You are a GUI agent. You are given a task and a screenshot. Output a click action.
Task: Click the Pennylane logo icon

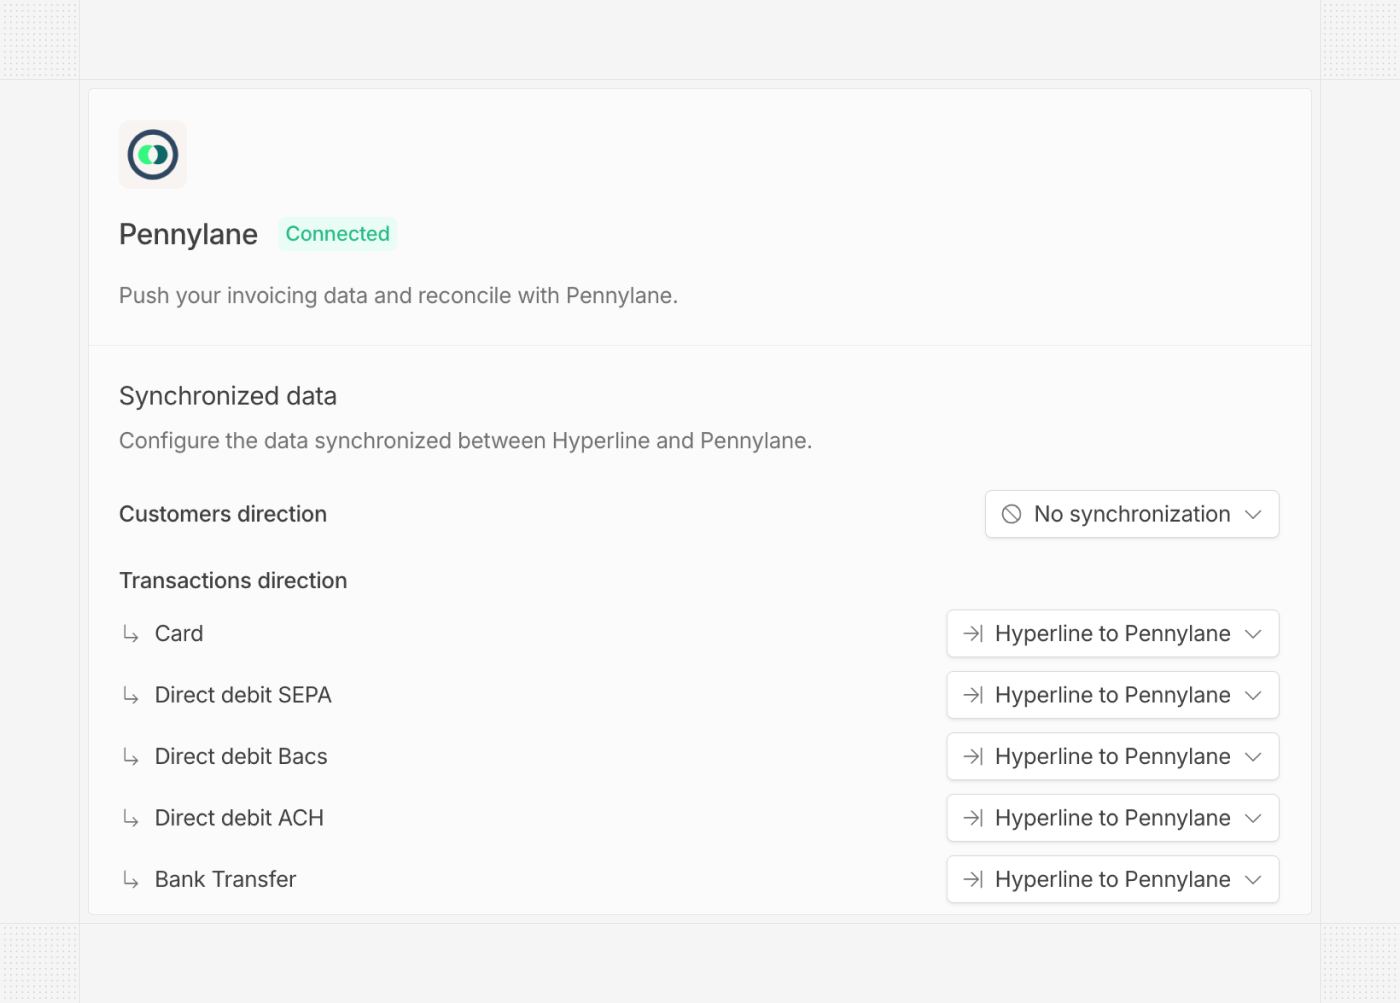[153, 155]
